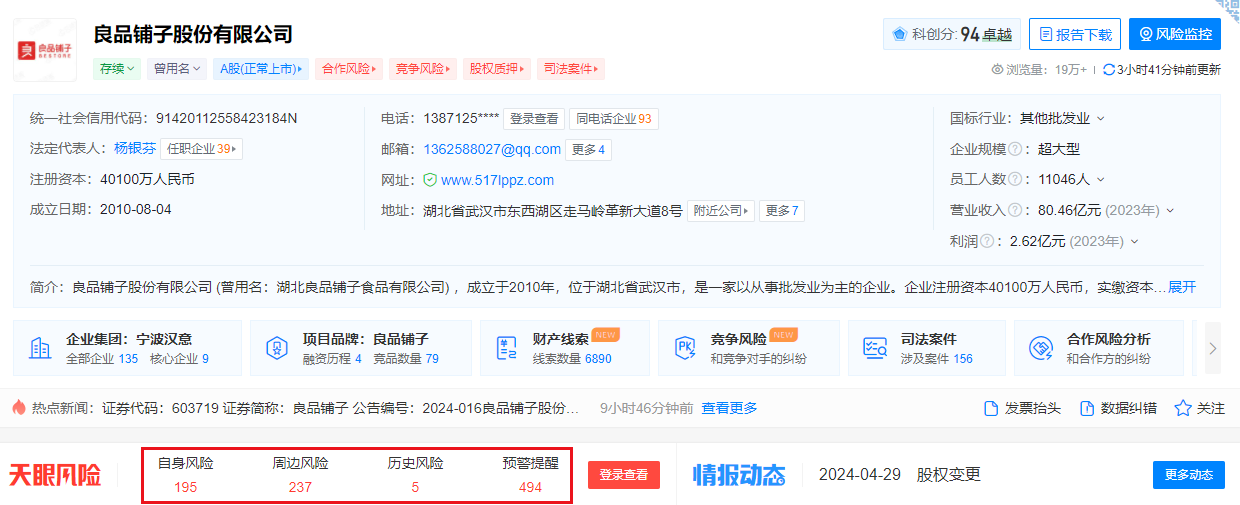This screenshot has width=1240, height=505.
Task: Click 更多 7 next to address
Action: (782, 211)
